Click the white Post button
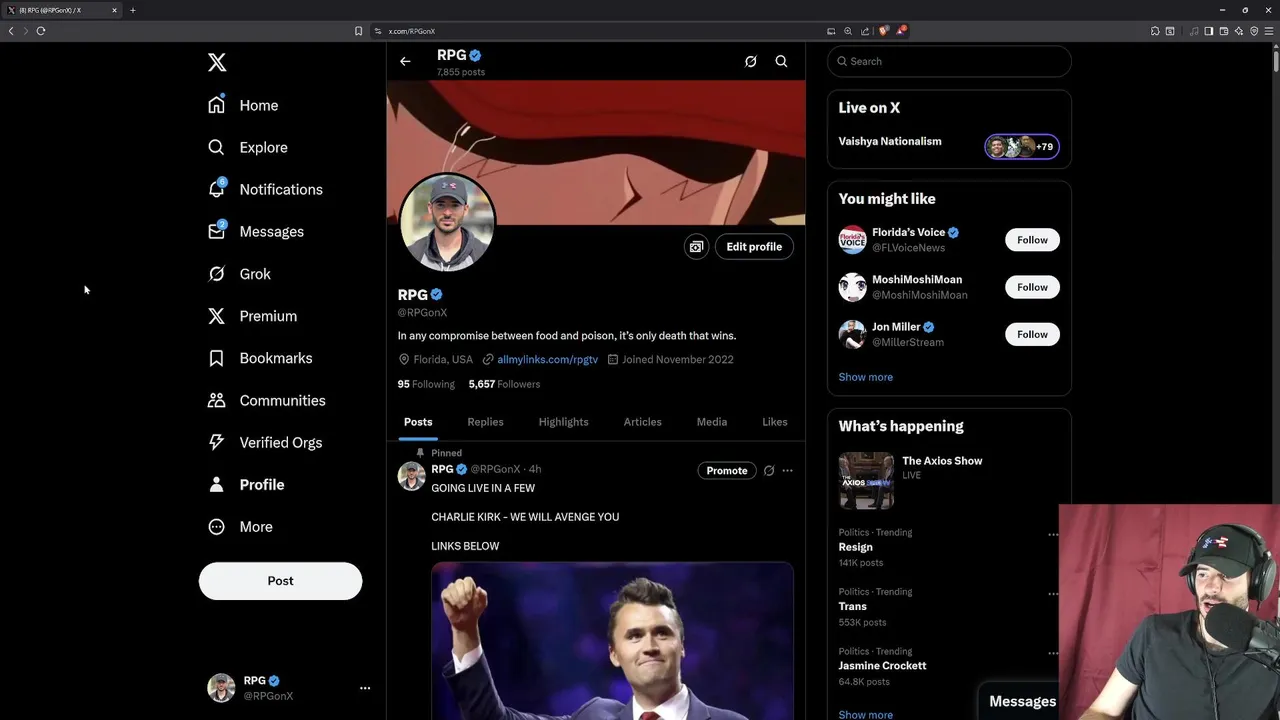 280,581
